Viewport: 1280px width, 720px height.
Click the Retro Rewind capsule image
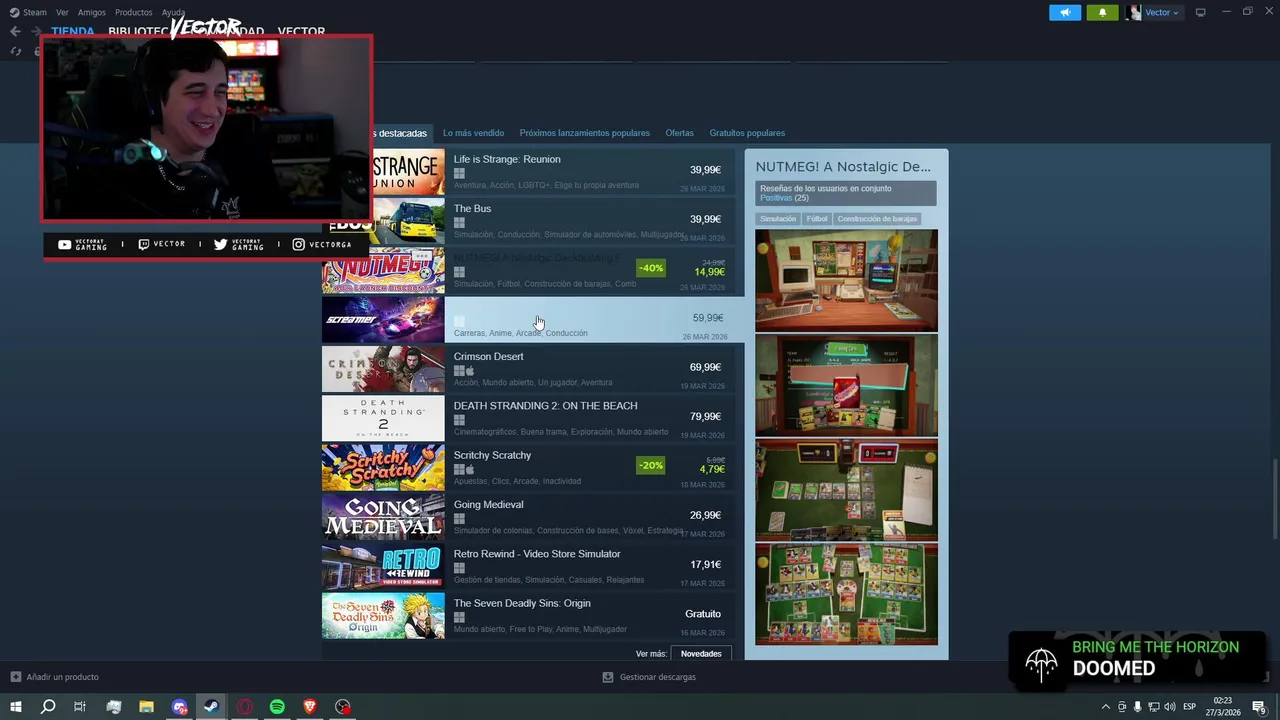383,566
